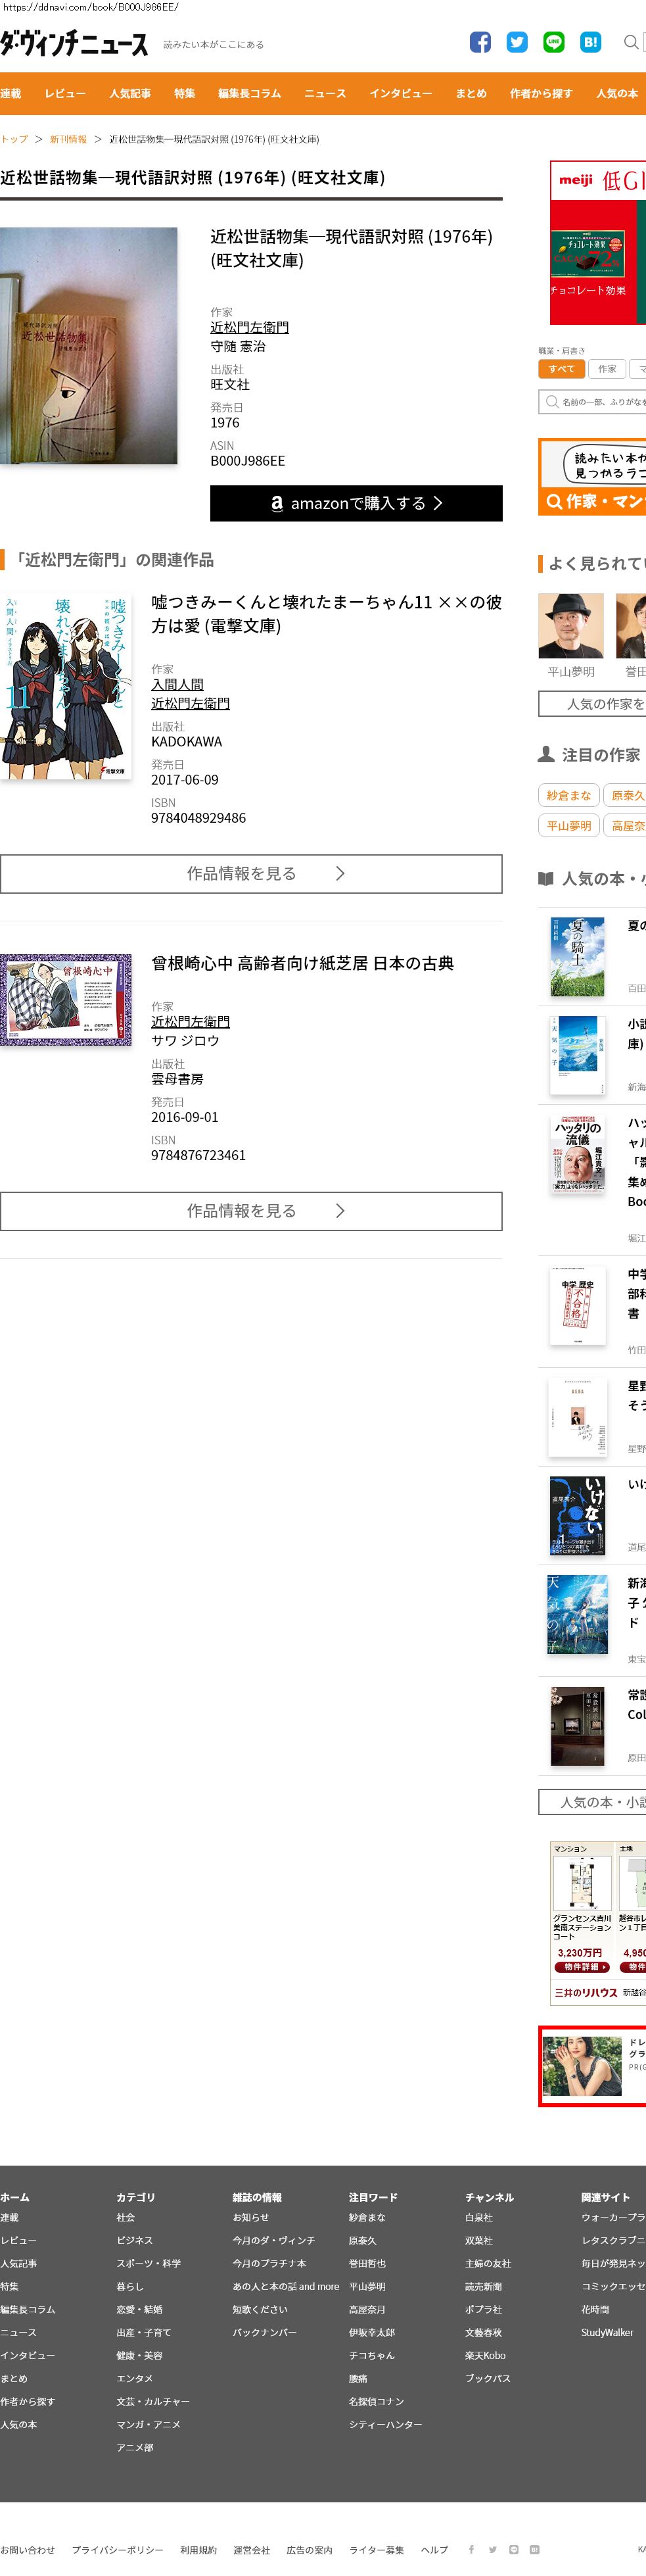This screenshot has height=2576, width=646.
Task: Click the ダ・ヴィンチニュース site logo
Action: [74, 43]
